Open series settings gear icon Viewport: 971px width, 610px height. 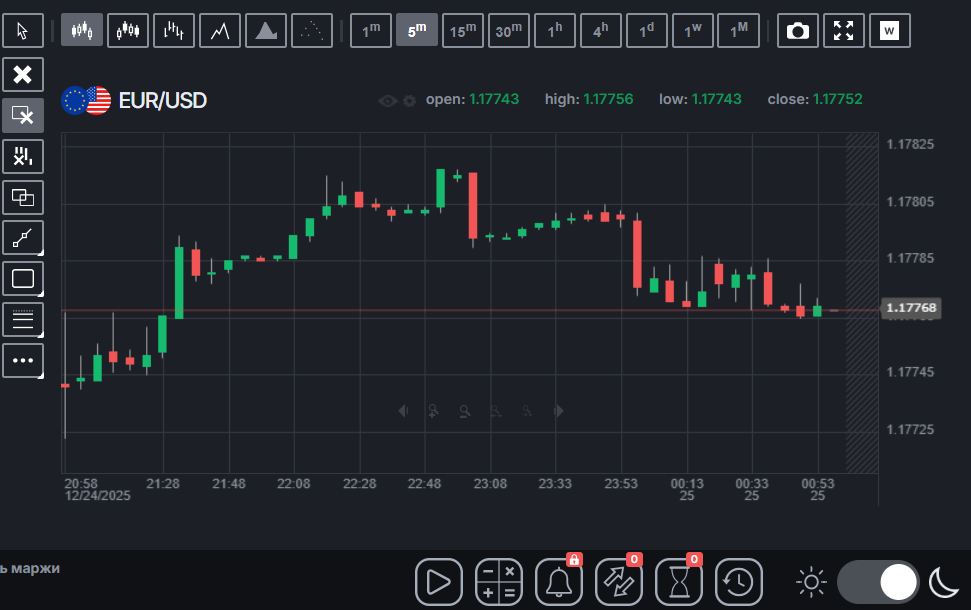coord(409,100)
